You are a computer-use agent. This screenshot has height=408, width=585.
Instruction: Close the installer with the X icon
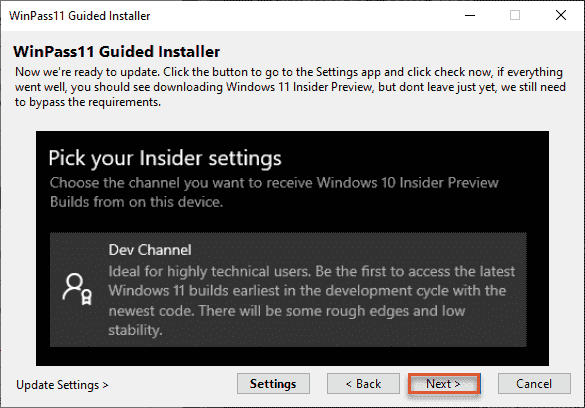pyautogui.click(x=561, y=15)
